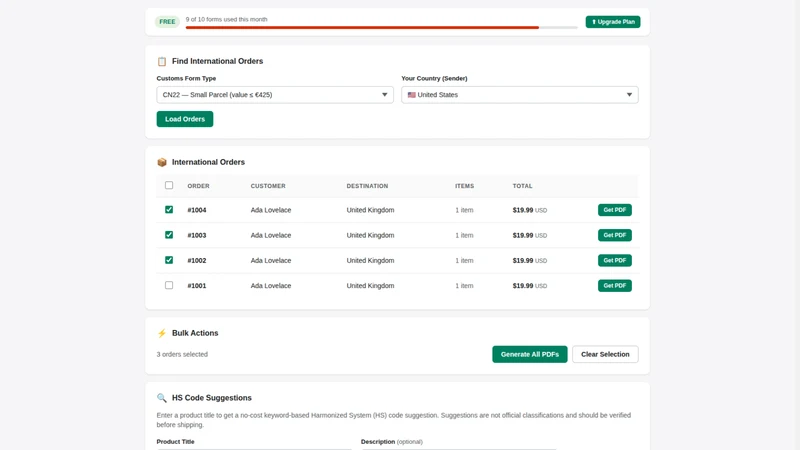Screen dimensions: 800x450
Task: Click Ada Lovelace in order #1004 row
Action: 271,210
